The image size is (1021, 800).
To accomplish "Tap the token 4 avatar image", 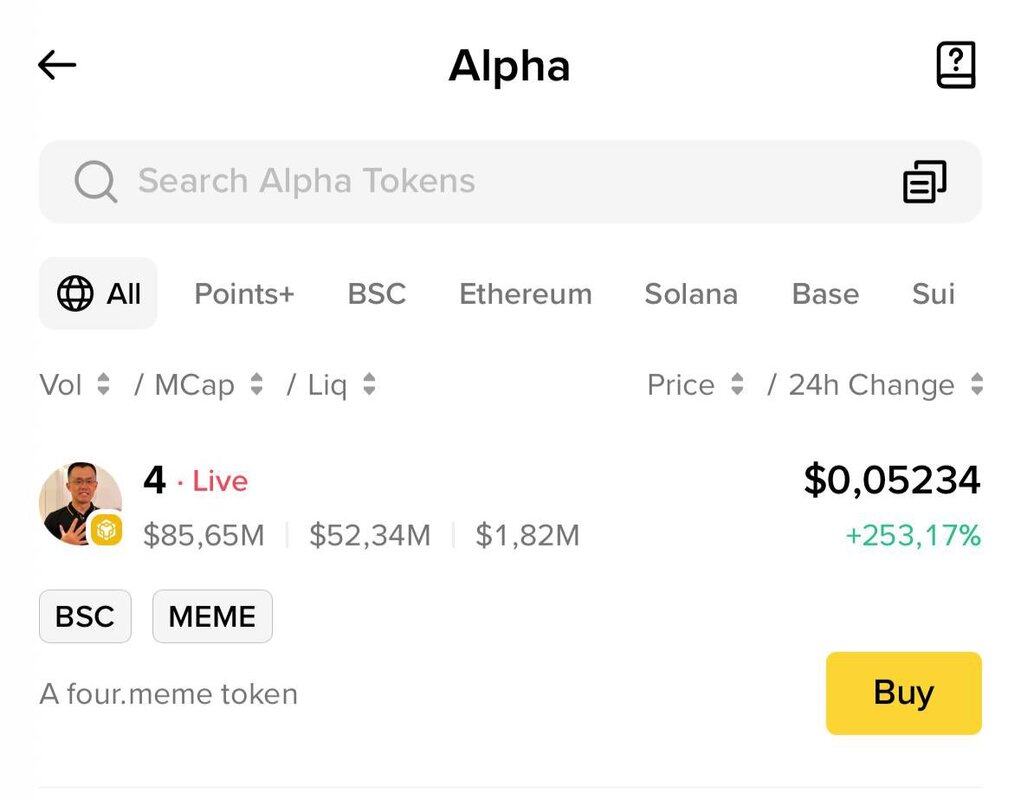I will tap(76, 501).
